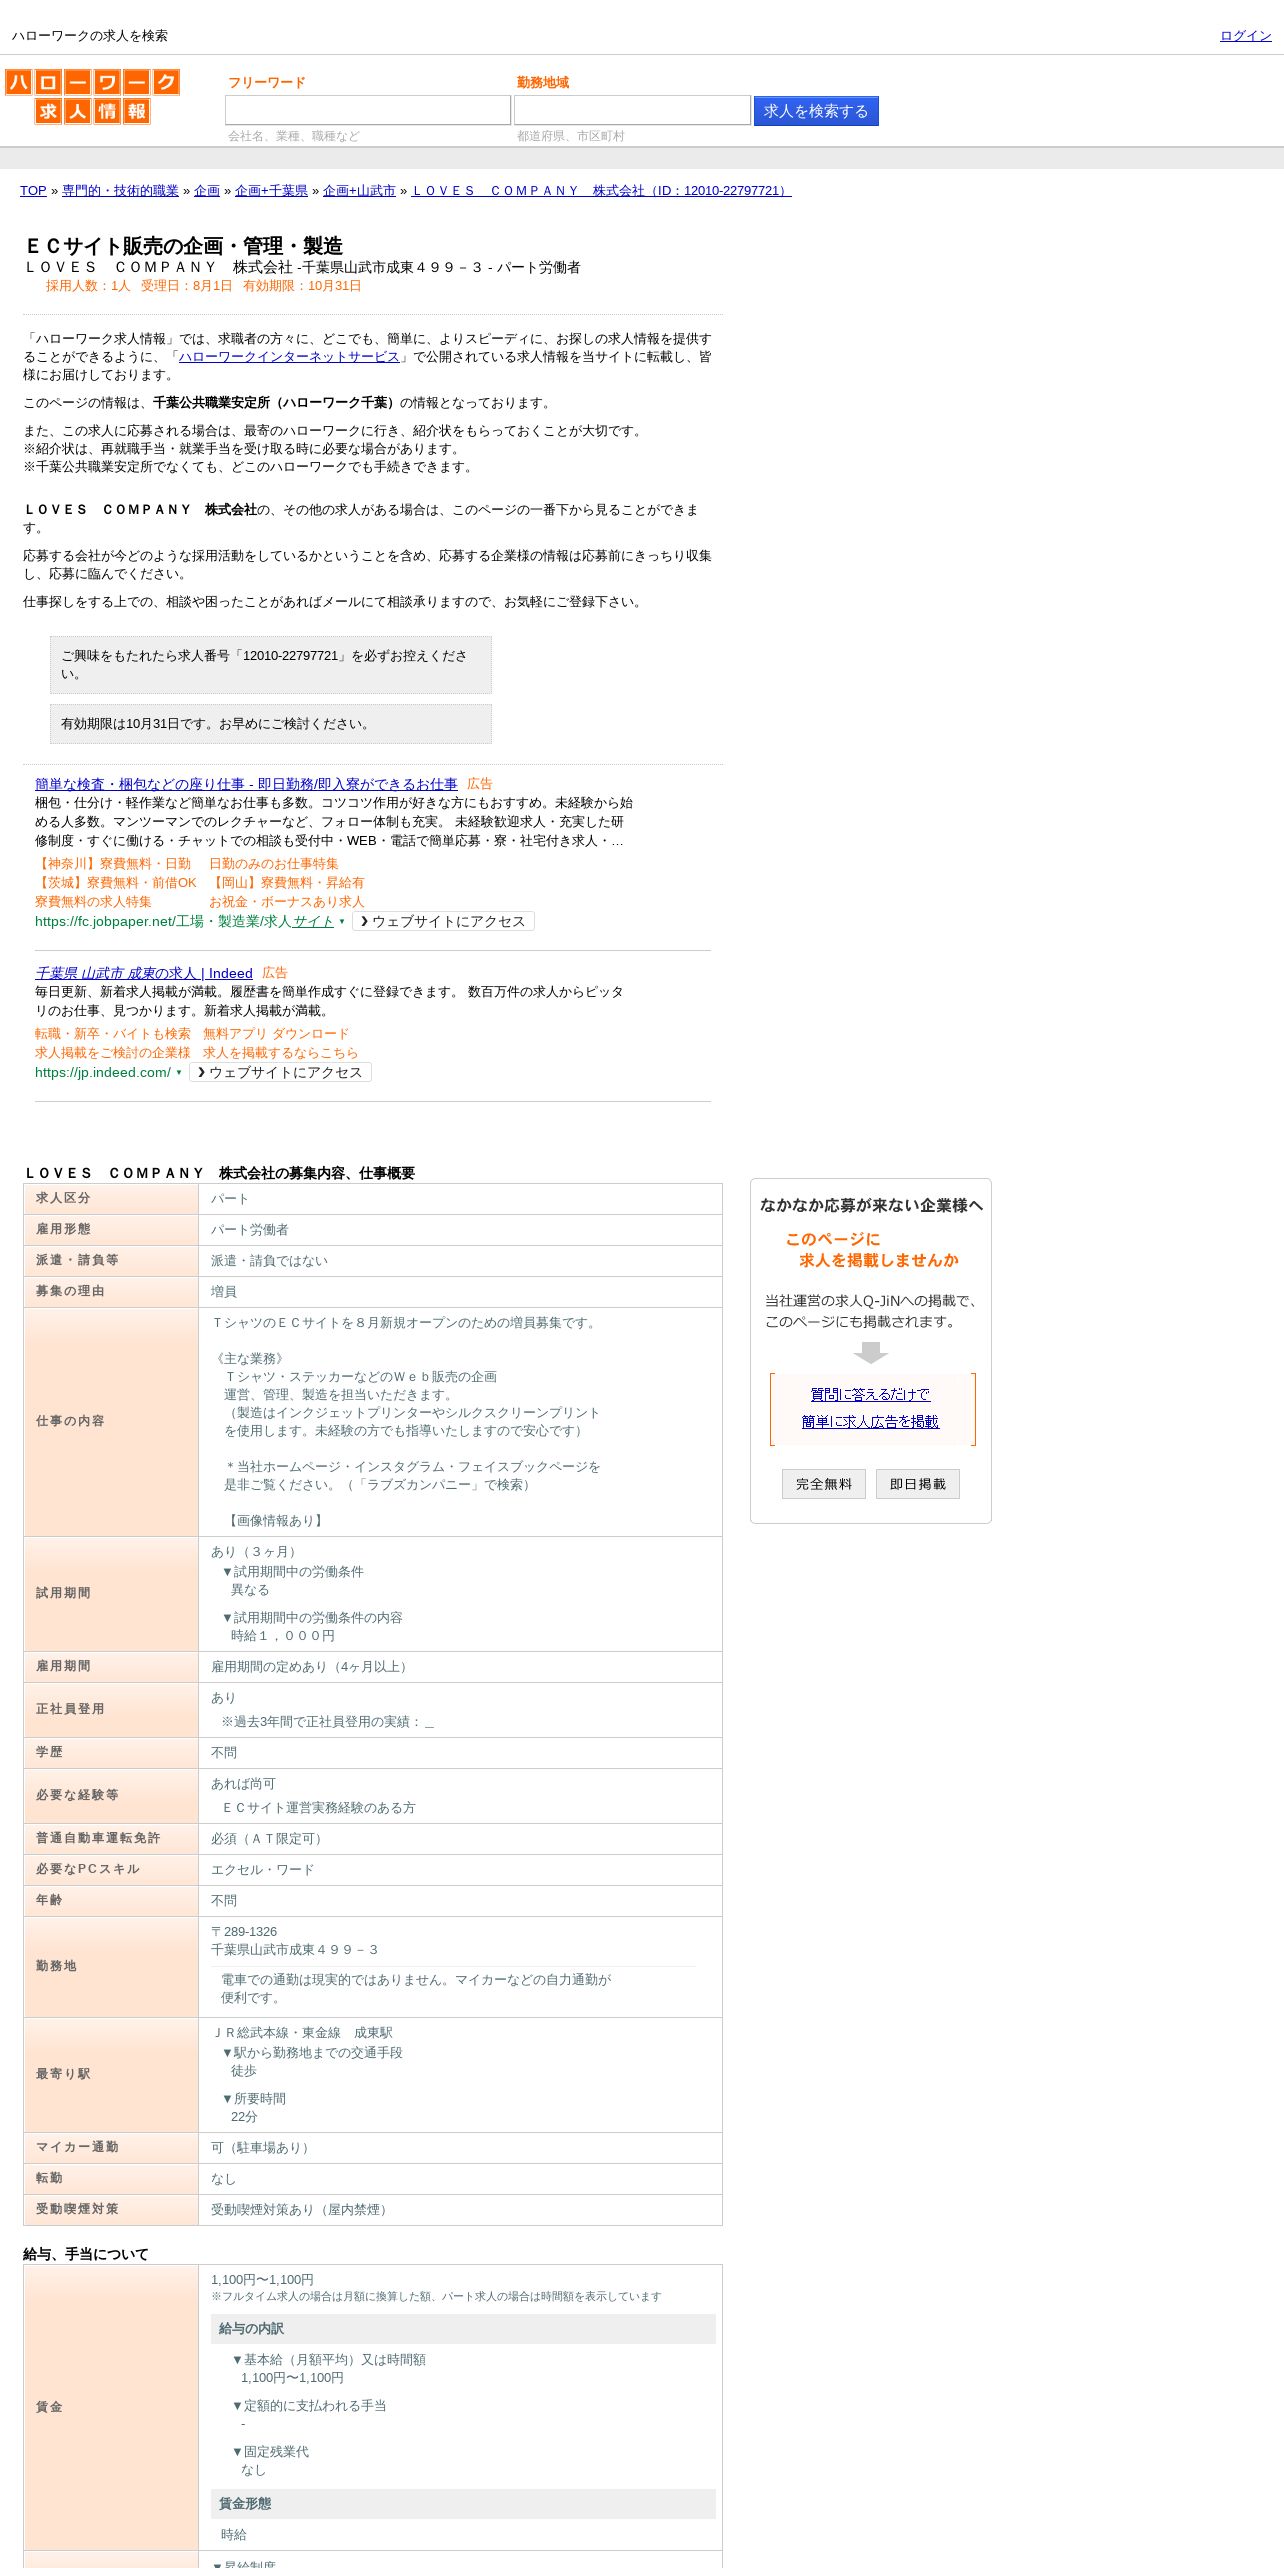The image size is (1284, 2568).
Task: Click the job title ECサイト販売の企画・管理・製造
Action: tap(183, 246)
